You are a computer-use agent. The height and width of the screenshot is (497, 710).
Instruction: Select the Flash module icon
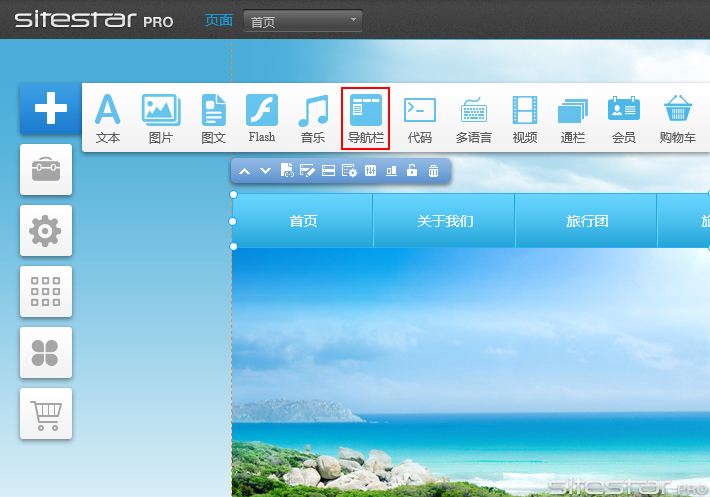coord(262,118)
